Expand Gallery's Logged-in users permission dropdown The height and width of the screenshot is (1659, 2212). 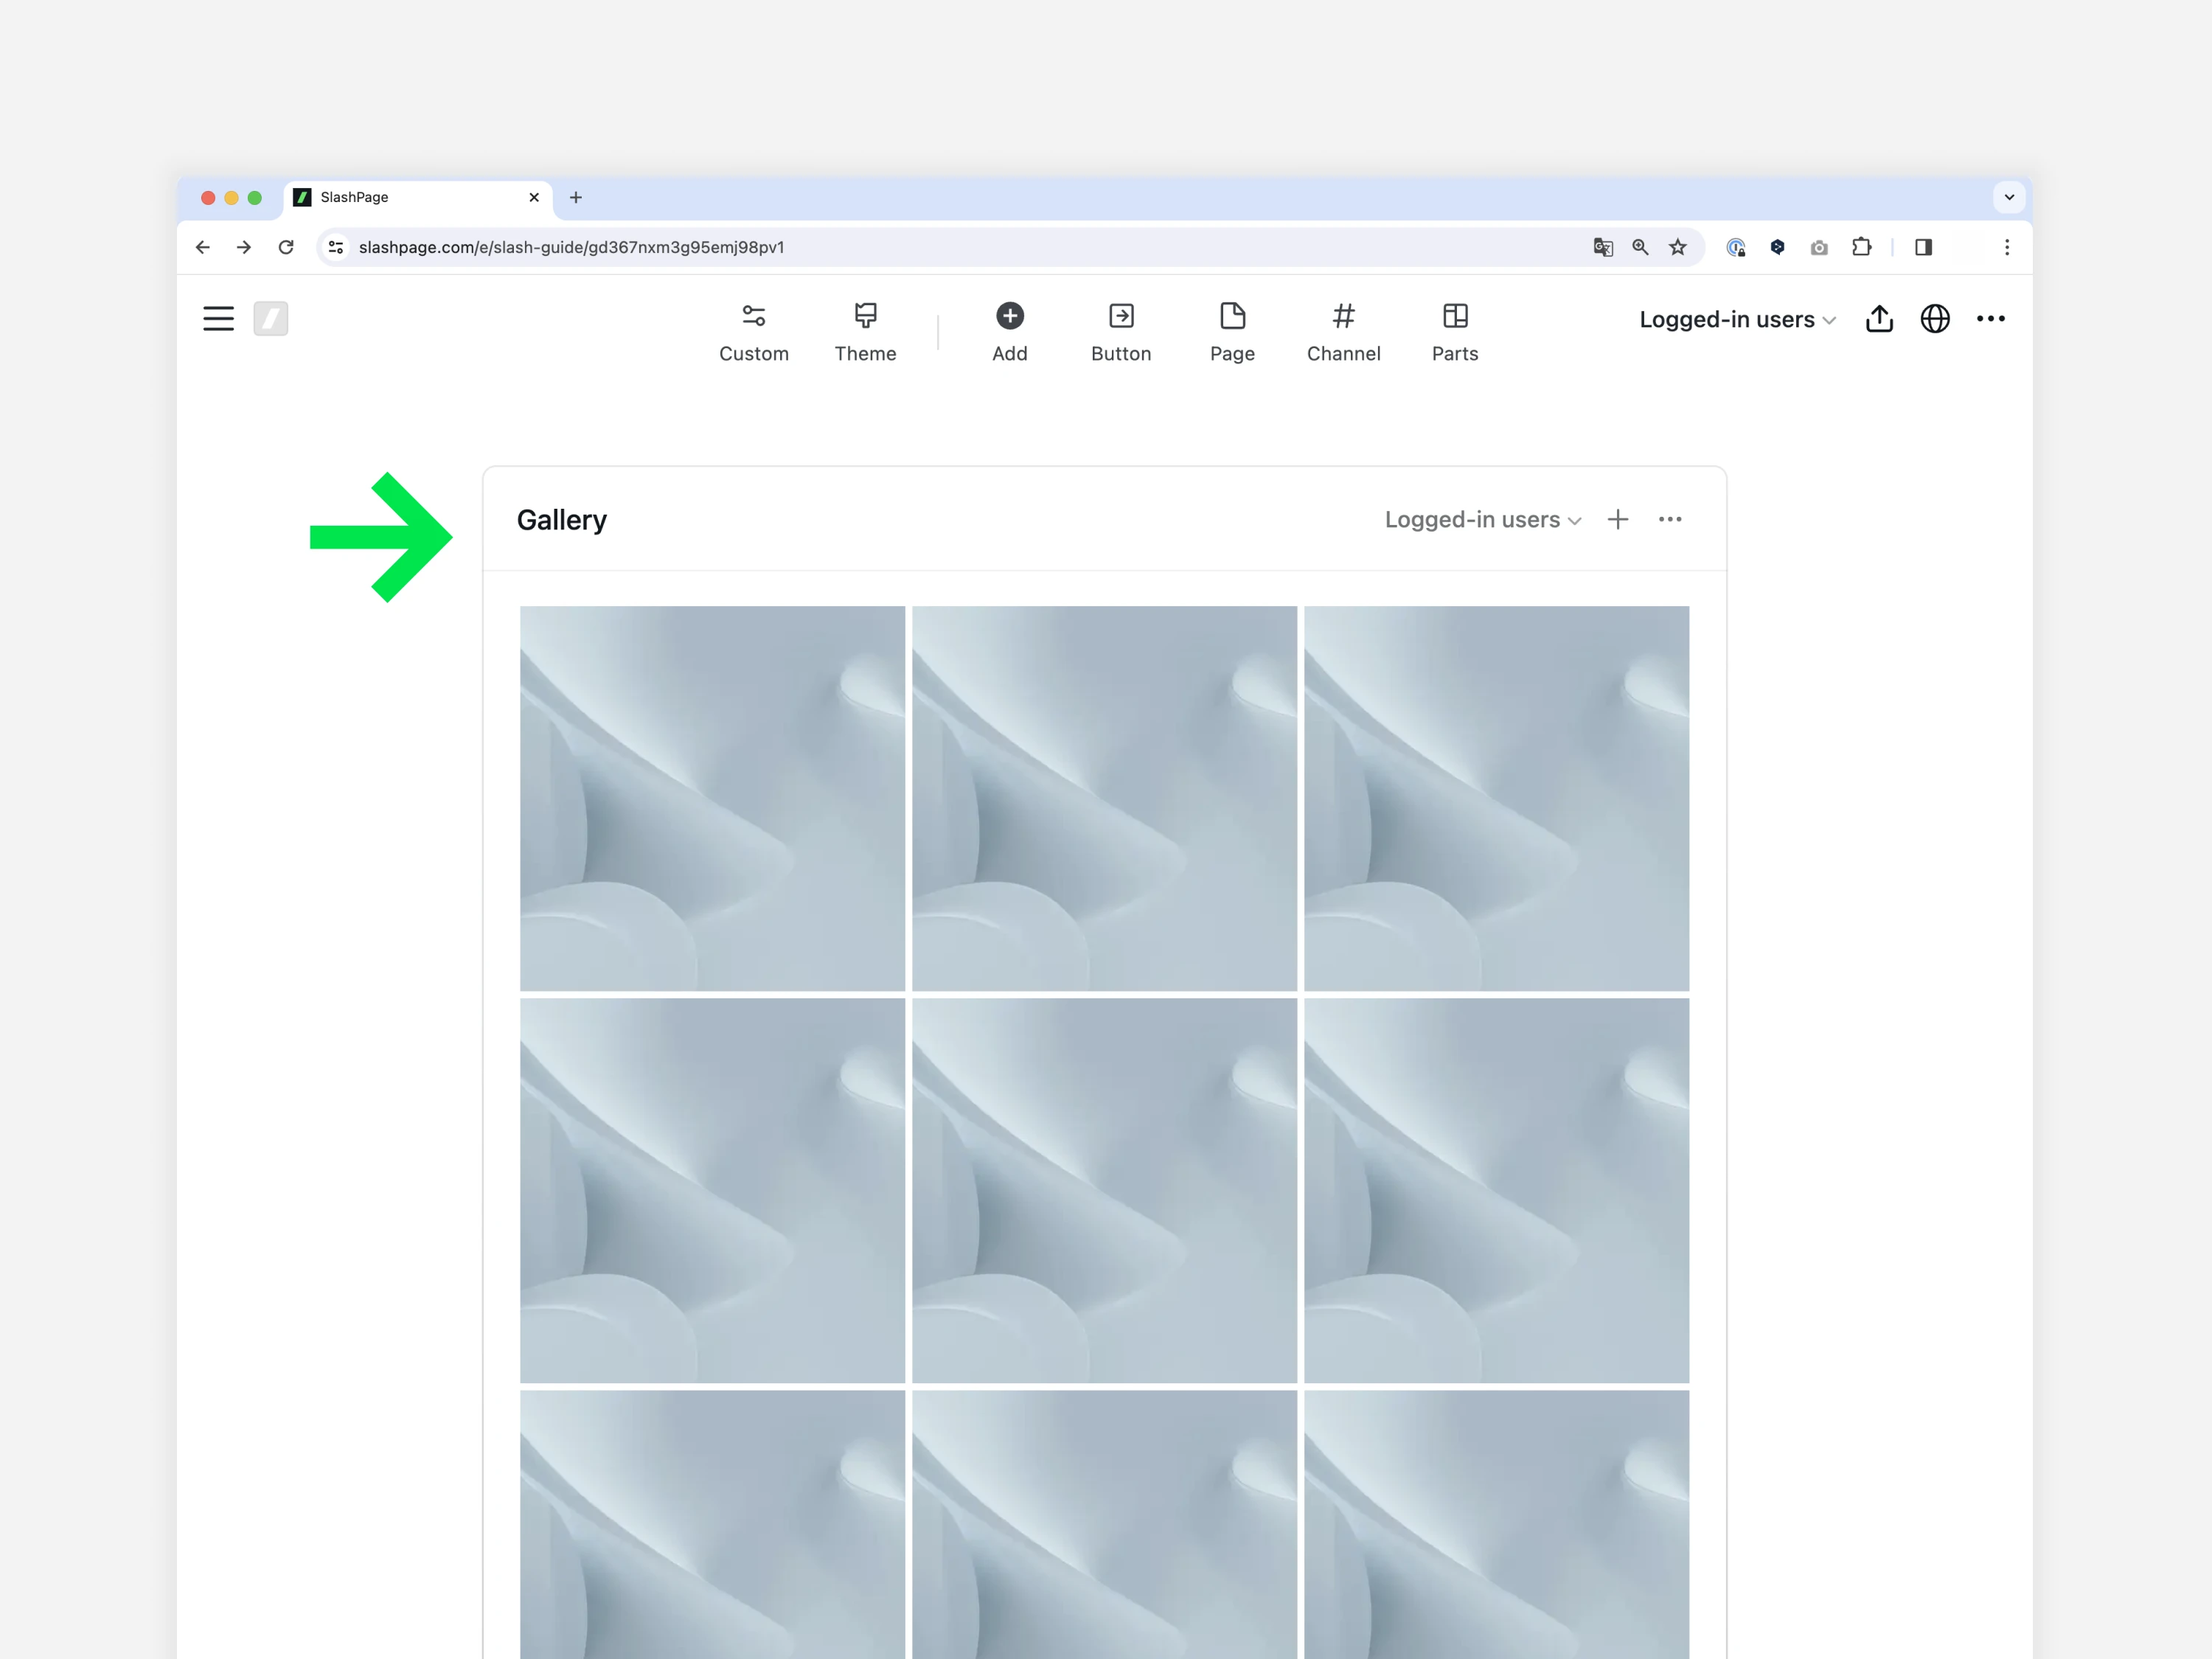[1482, 520]
